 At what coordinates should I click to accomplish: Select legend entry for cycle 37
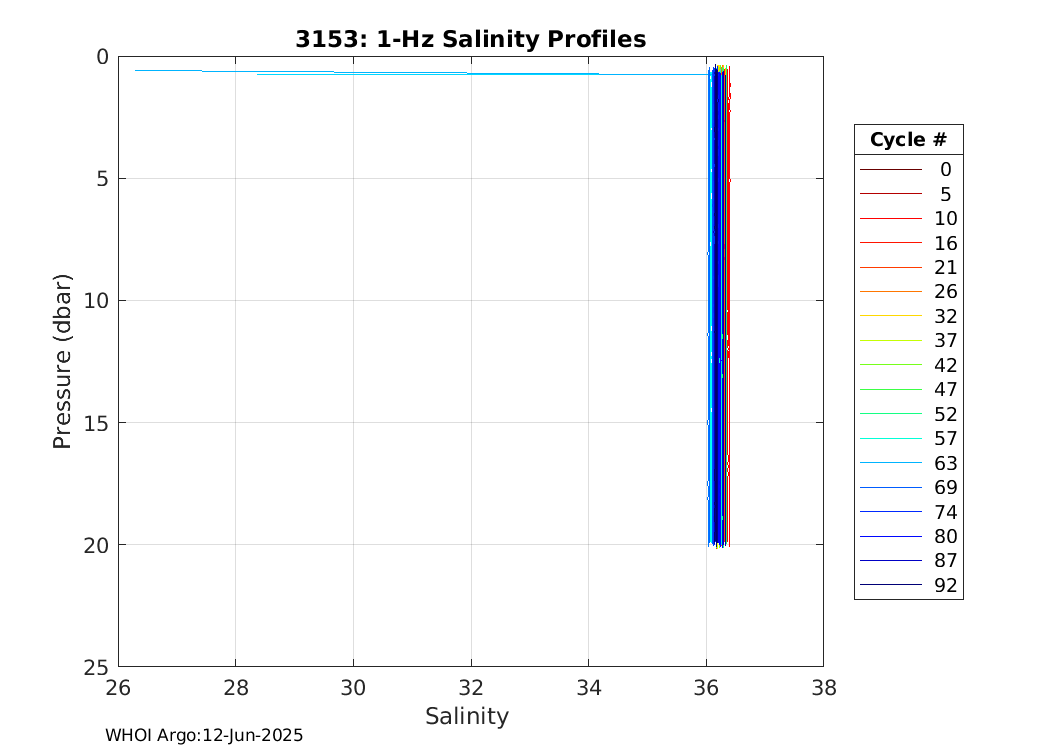coord(909,340)
